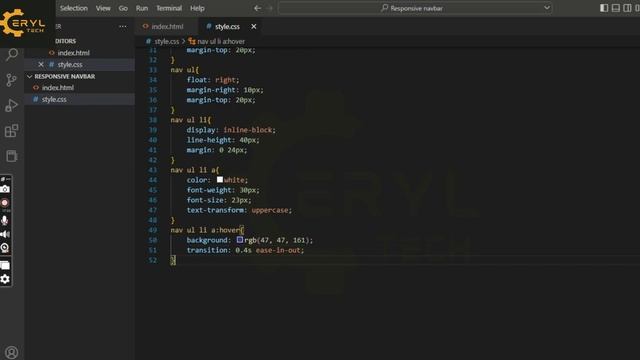This screenshot has height=360, width=640.
Task: Take a screenshot with recorder camera icon
Action: pos(5,189)
